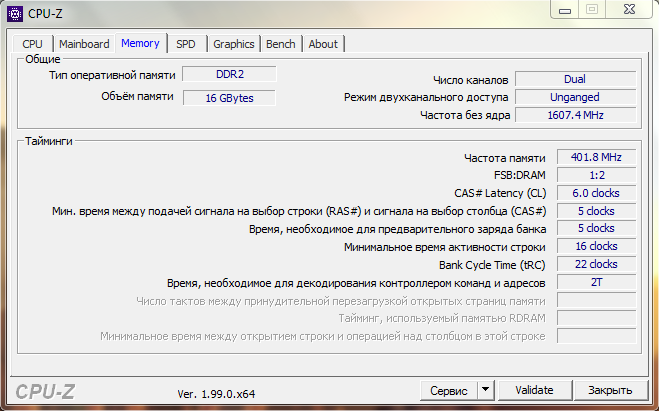Click the Режим двухканального доступа label
659x411 pixels.
tap(426, 97)
